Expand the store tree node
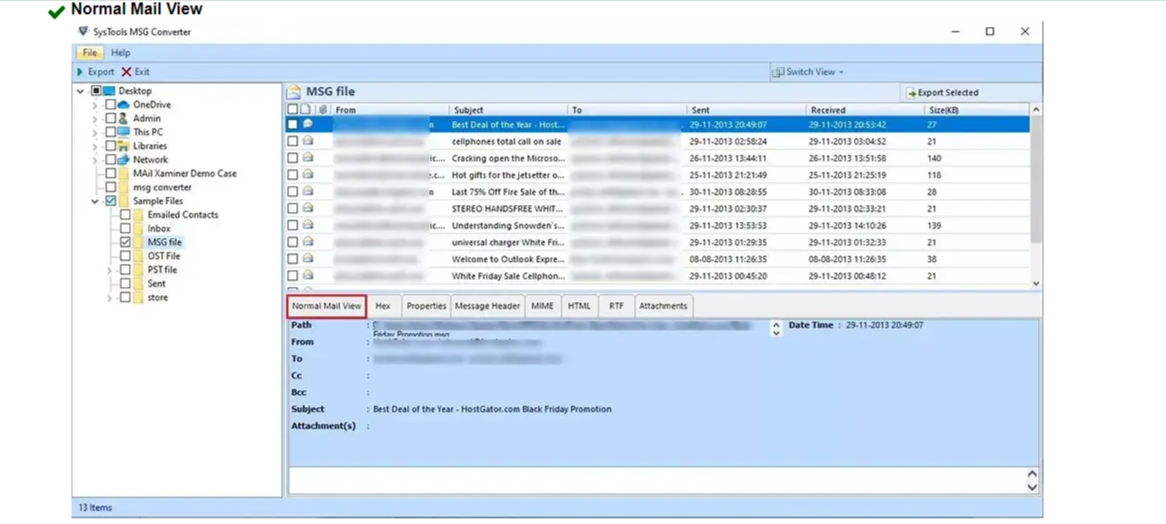 (x=109, y=297)
